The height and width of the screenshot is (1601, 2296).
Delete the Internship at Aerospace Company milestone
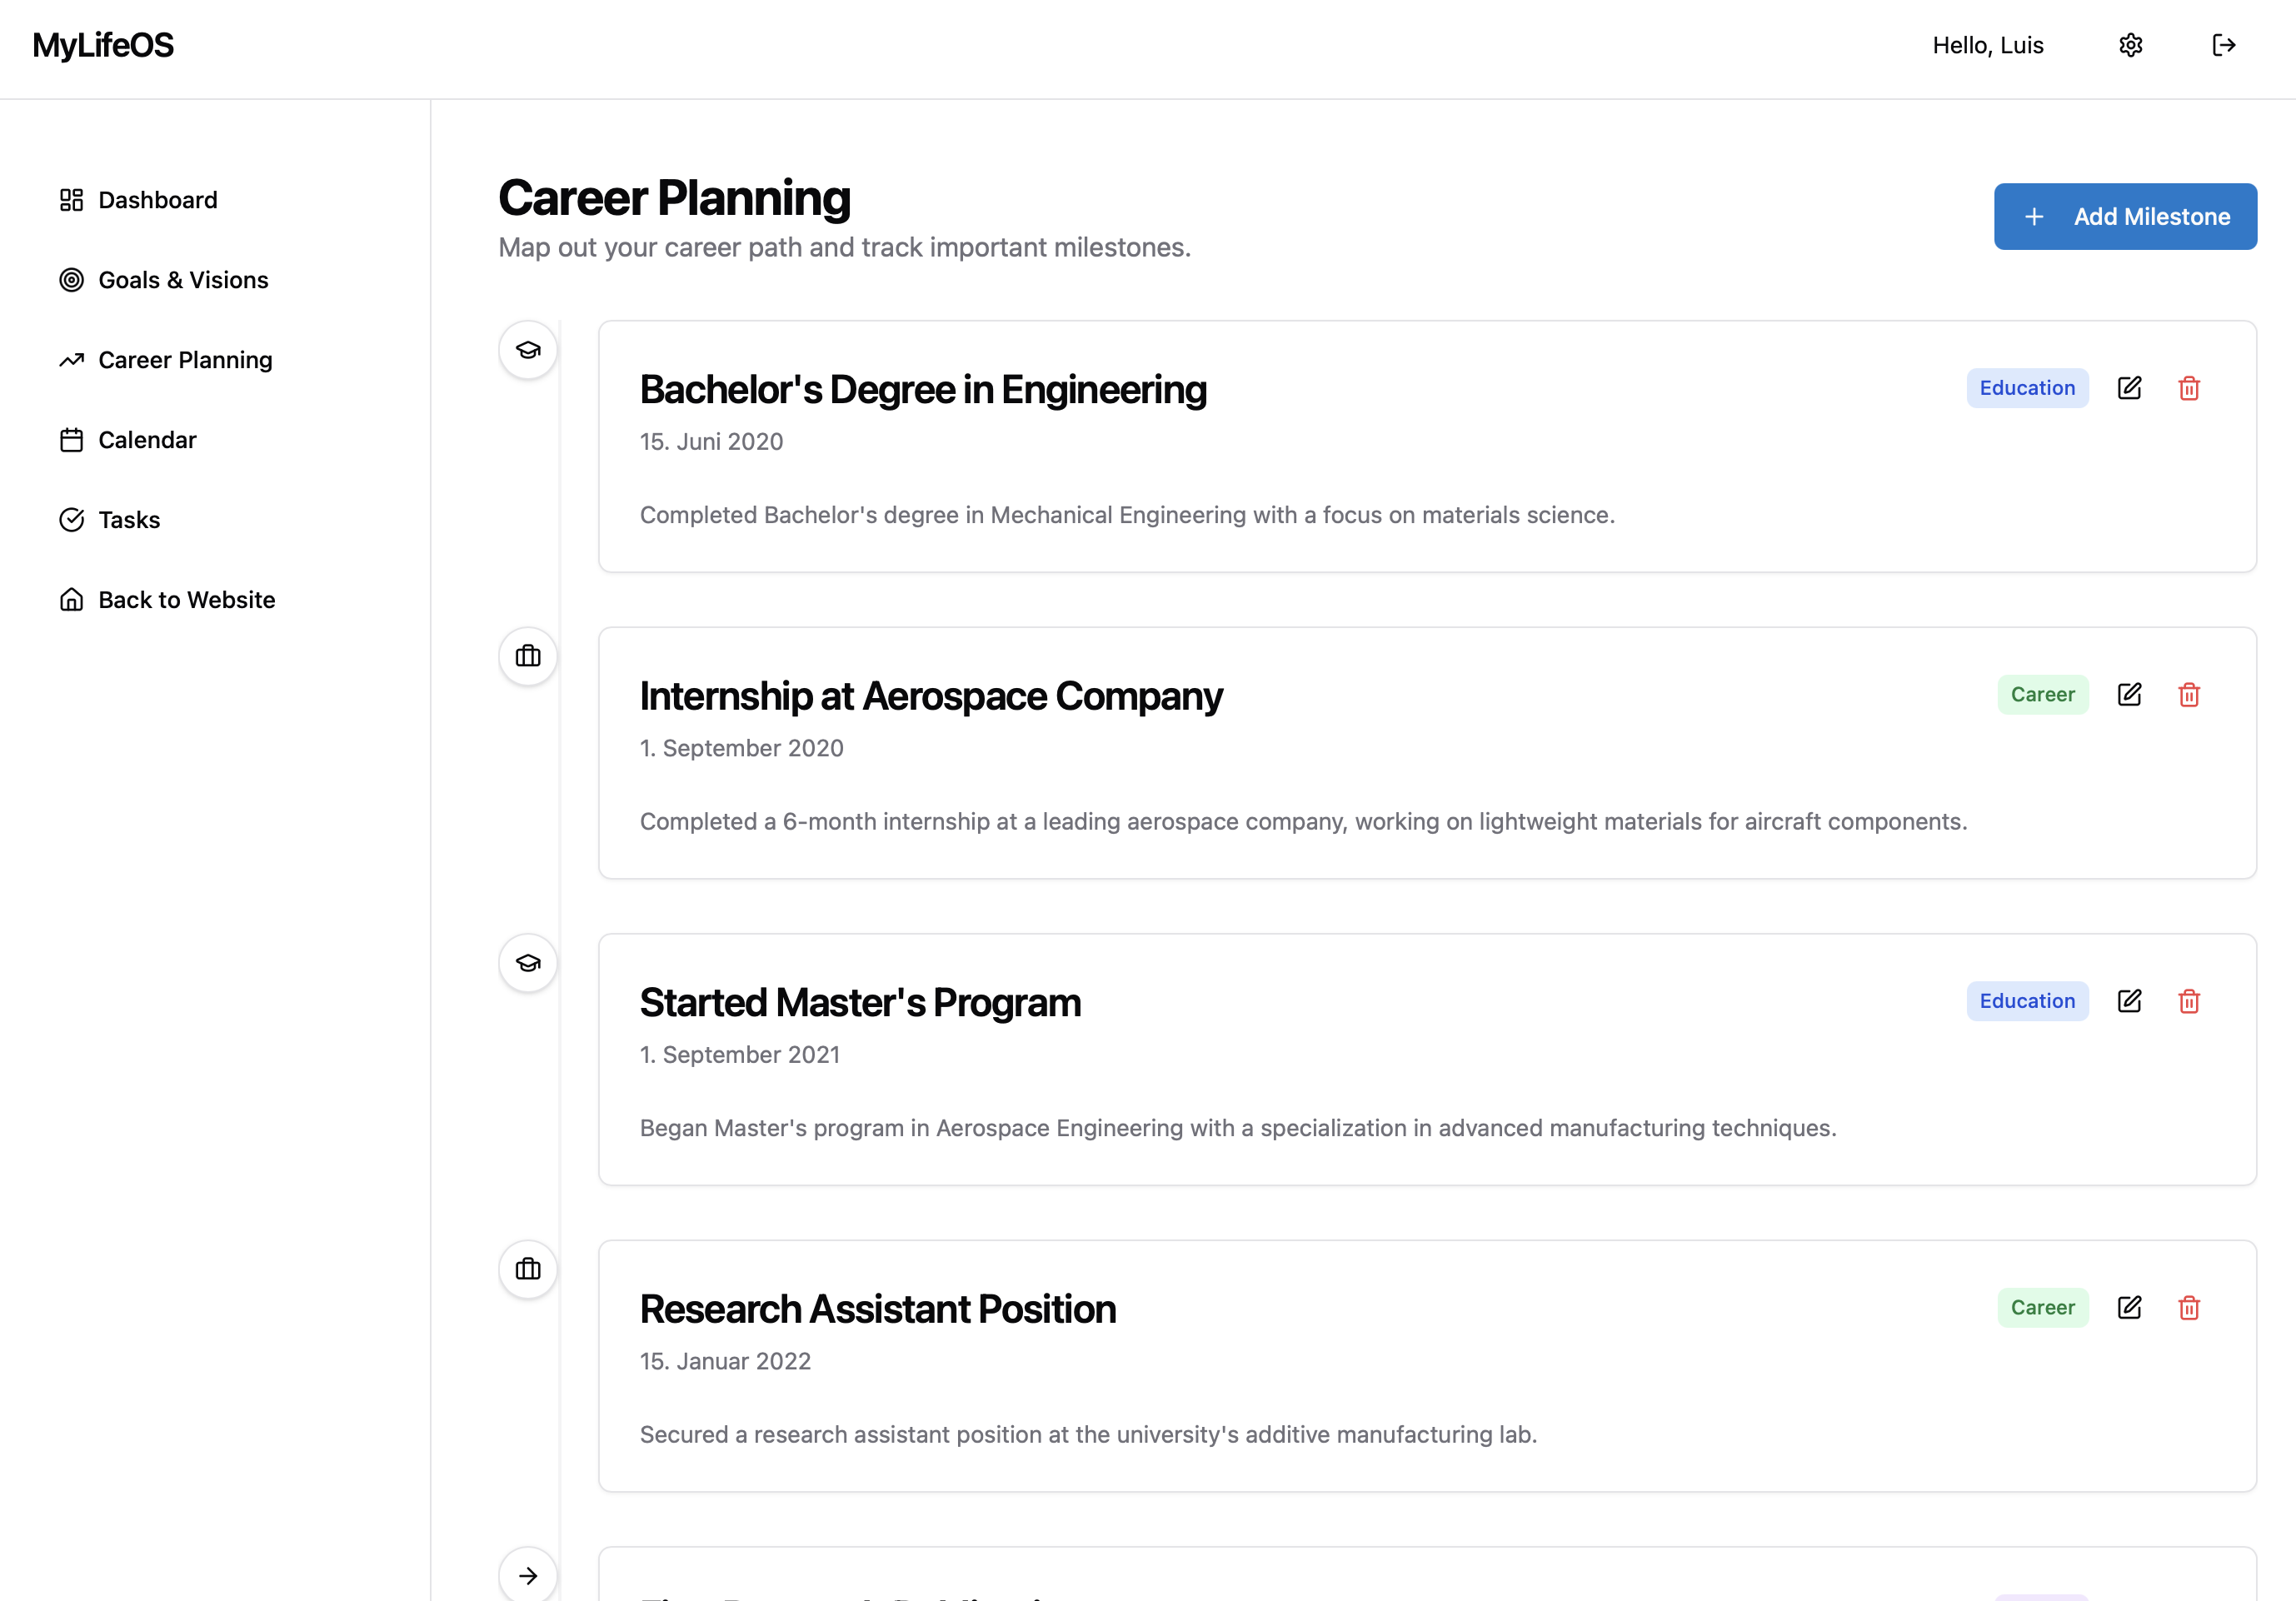click(x=2189, y=694)
